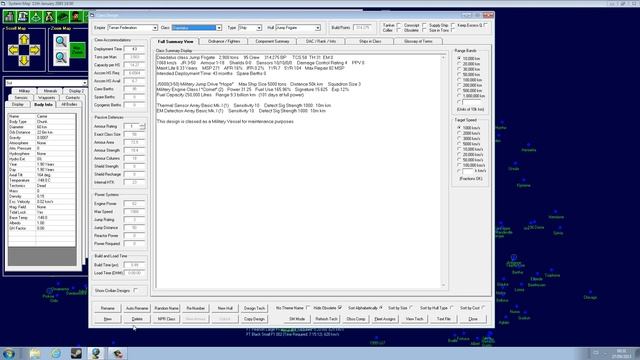The image size is (640, 360).
Task: Launch Internet Explorer from the taskbar
Action: pyautogui.click(x=56, y=353)
